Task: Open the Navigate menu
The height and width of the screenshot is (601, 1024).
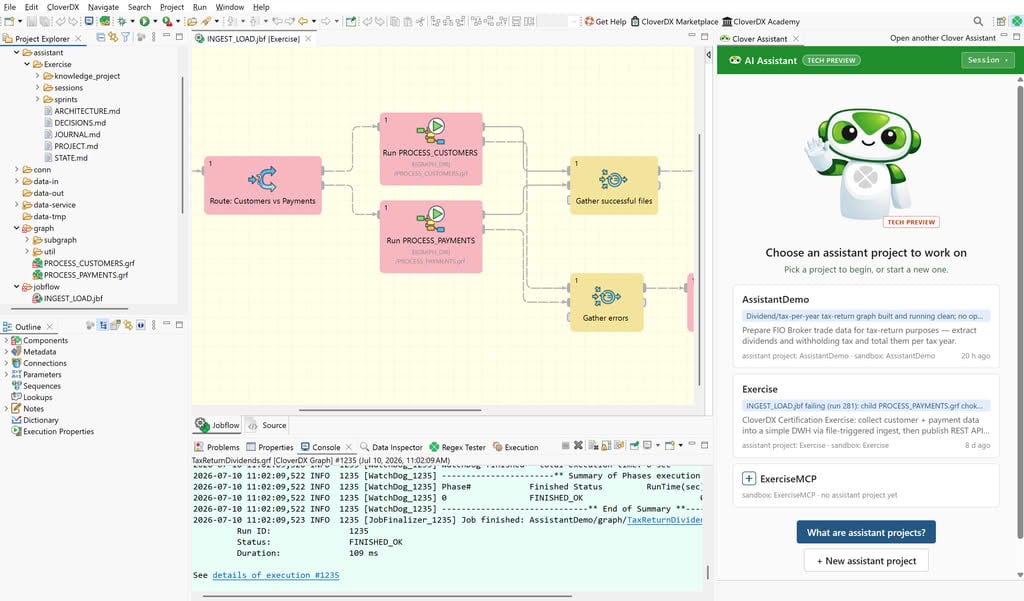Action: coord(103,7)
